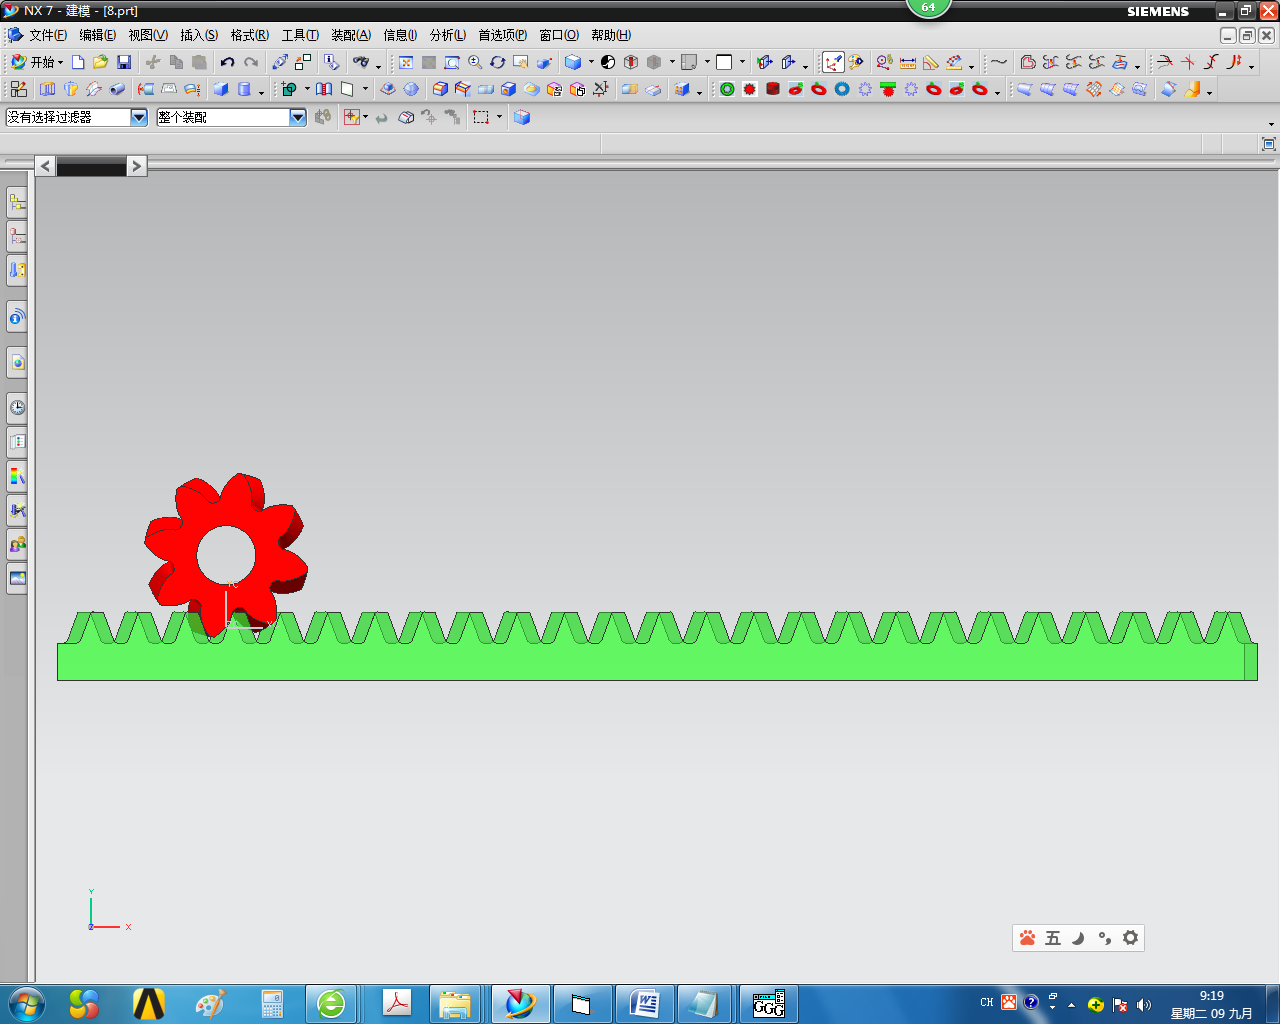Click the red burst gear icon

[x=750, y=89]
